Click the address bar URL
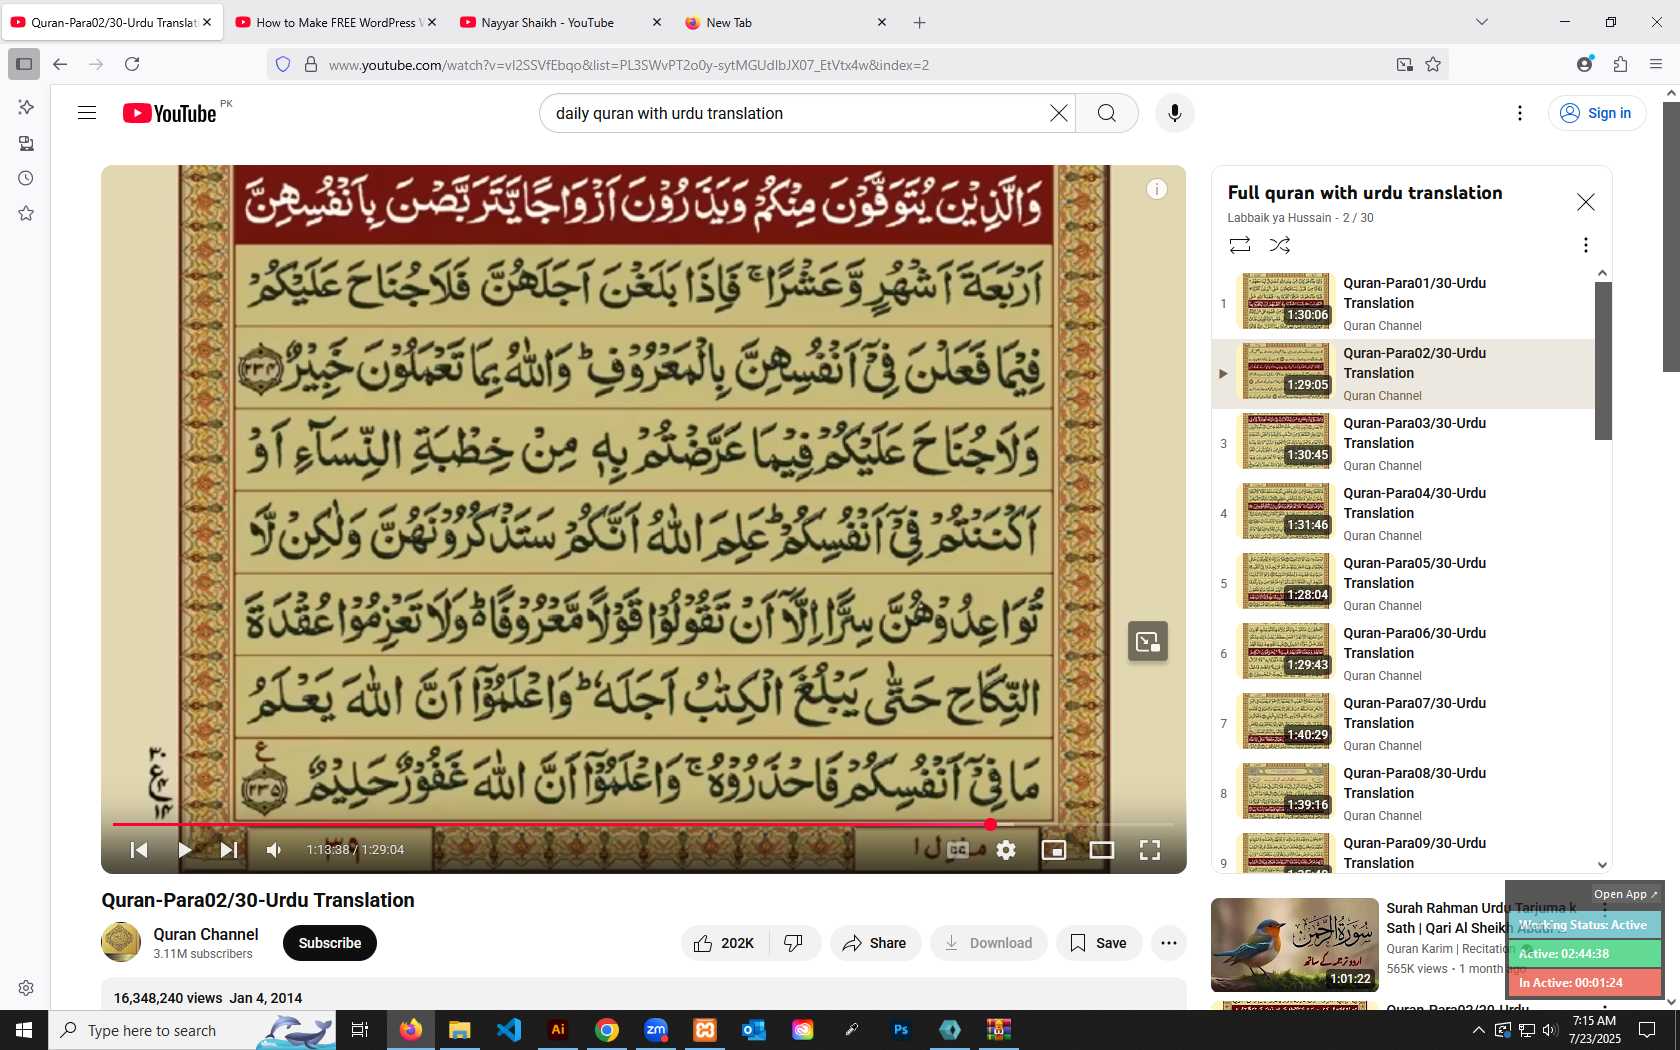The width and height of the screenshot is (1680, 1050). click(x=628, y=65)
